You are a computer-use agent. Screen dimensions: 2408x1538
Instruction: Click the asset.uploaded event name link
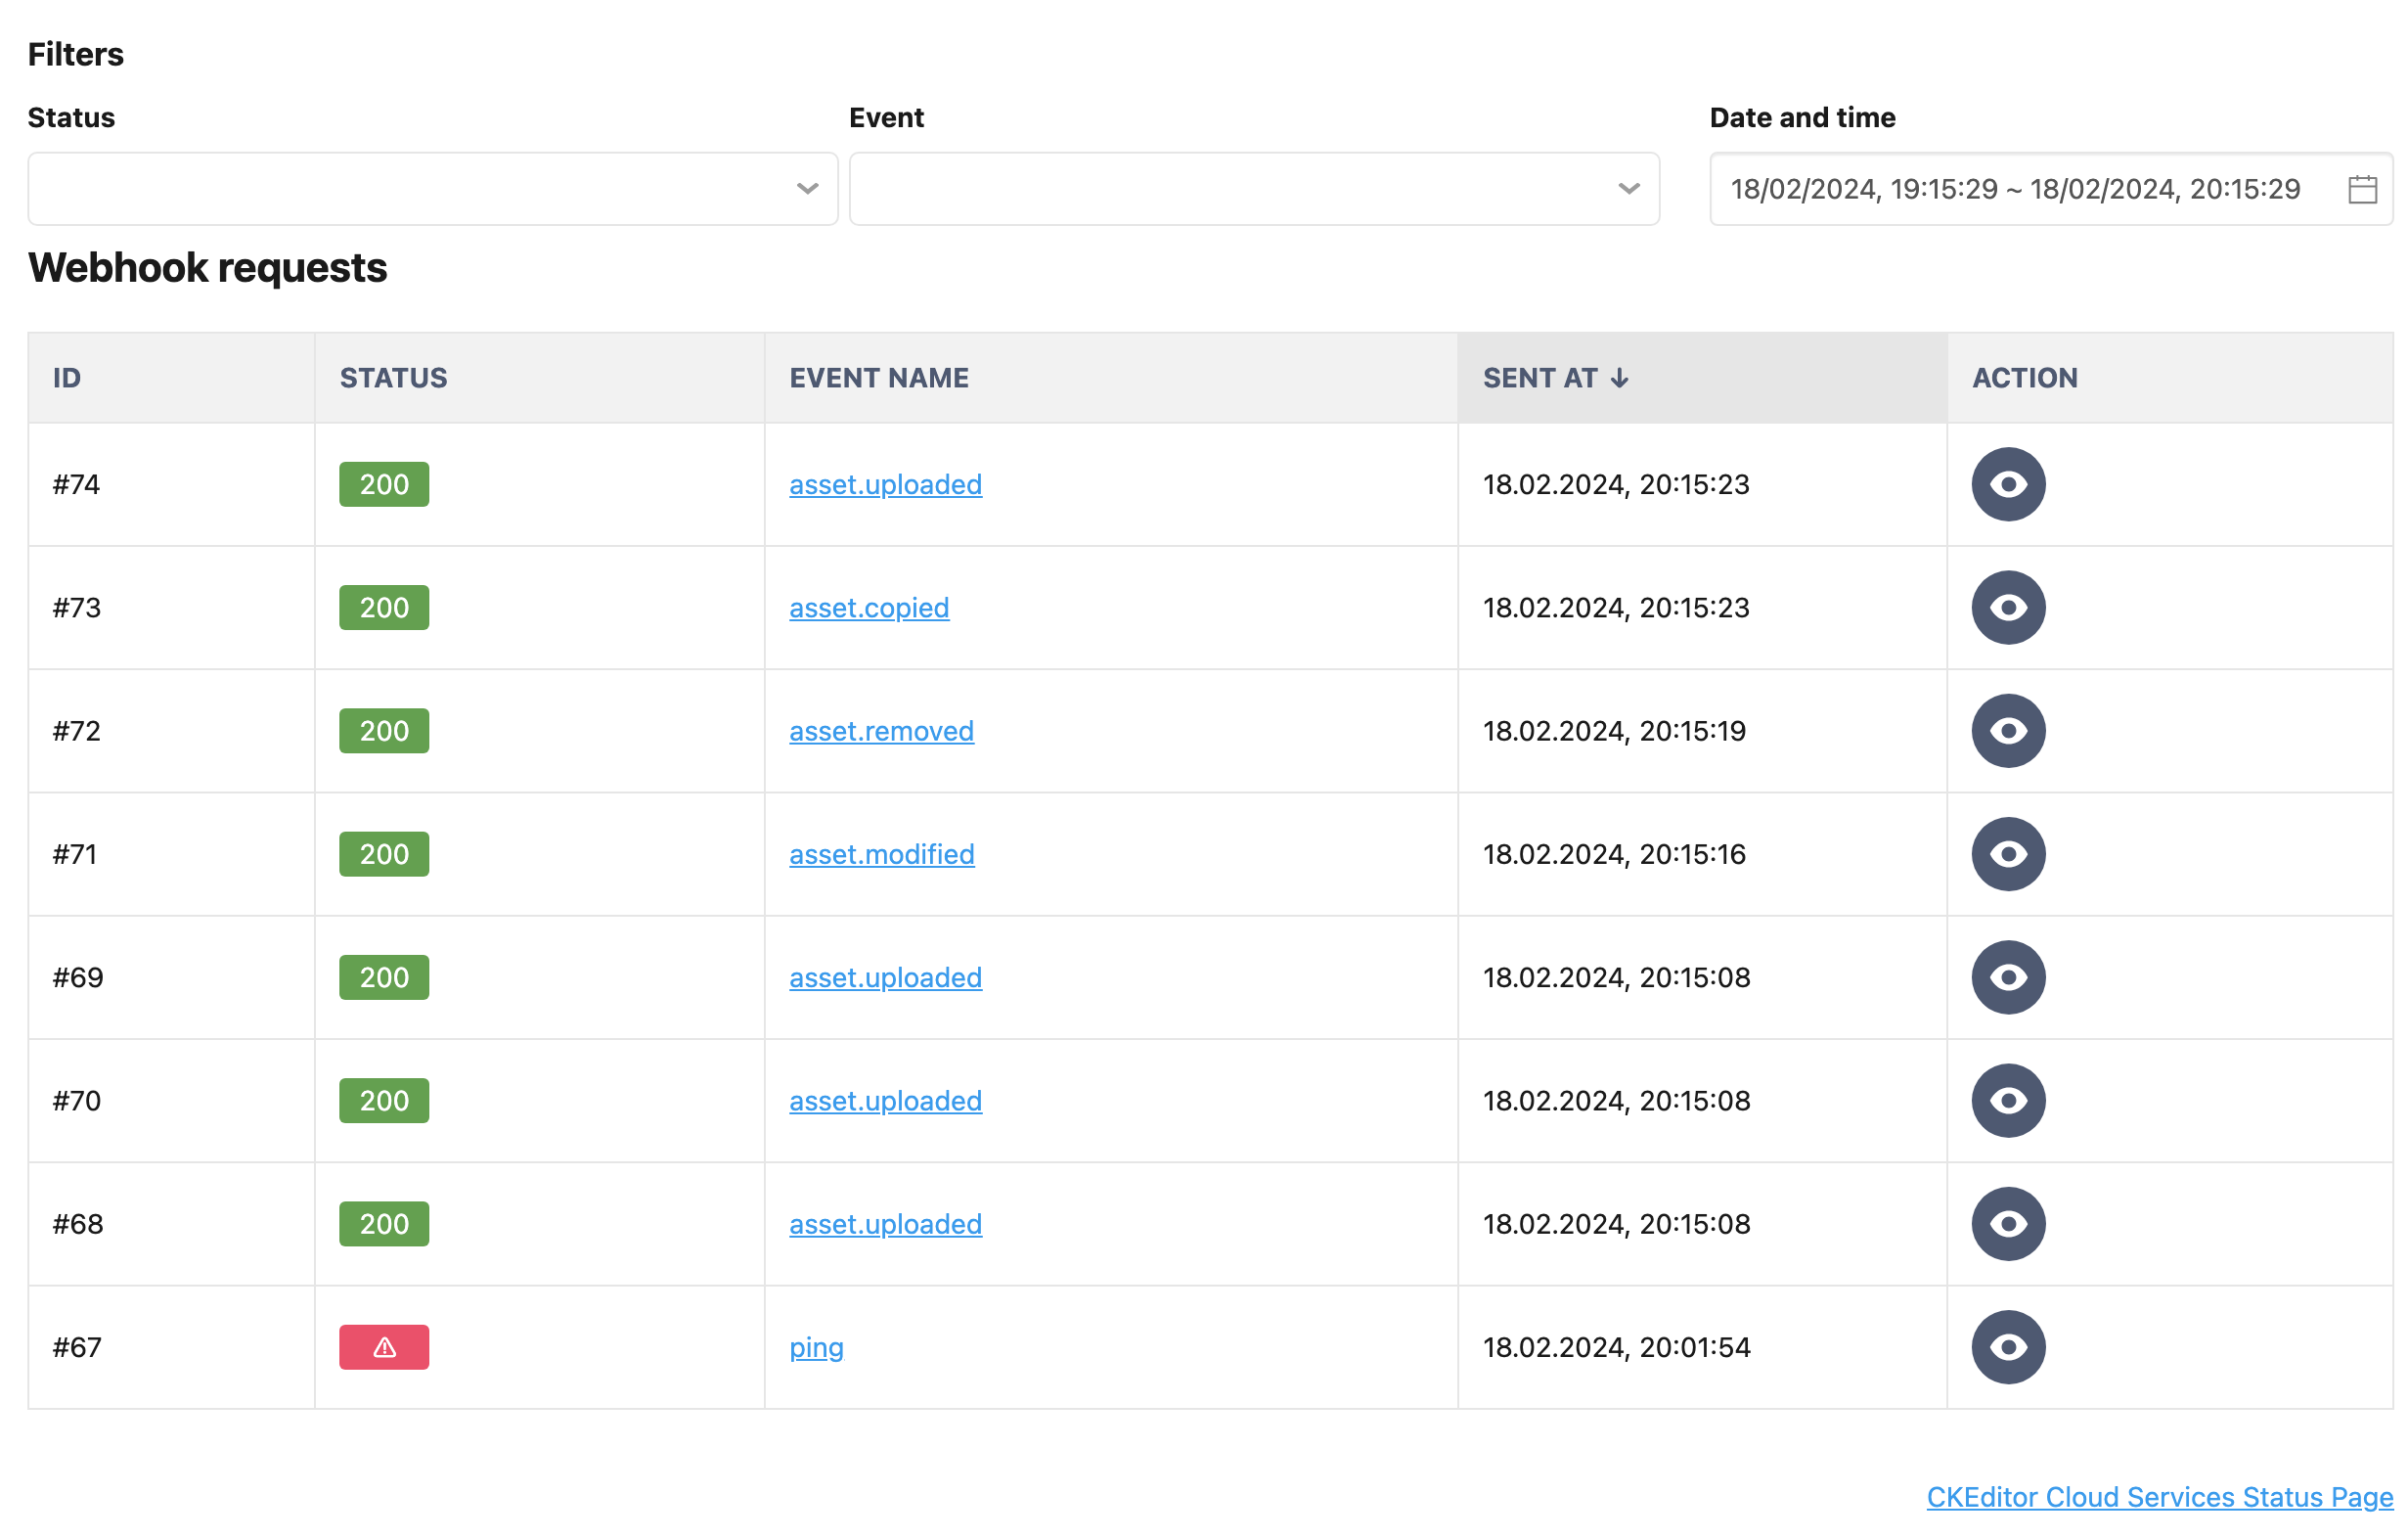click(884, 484)
